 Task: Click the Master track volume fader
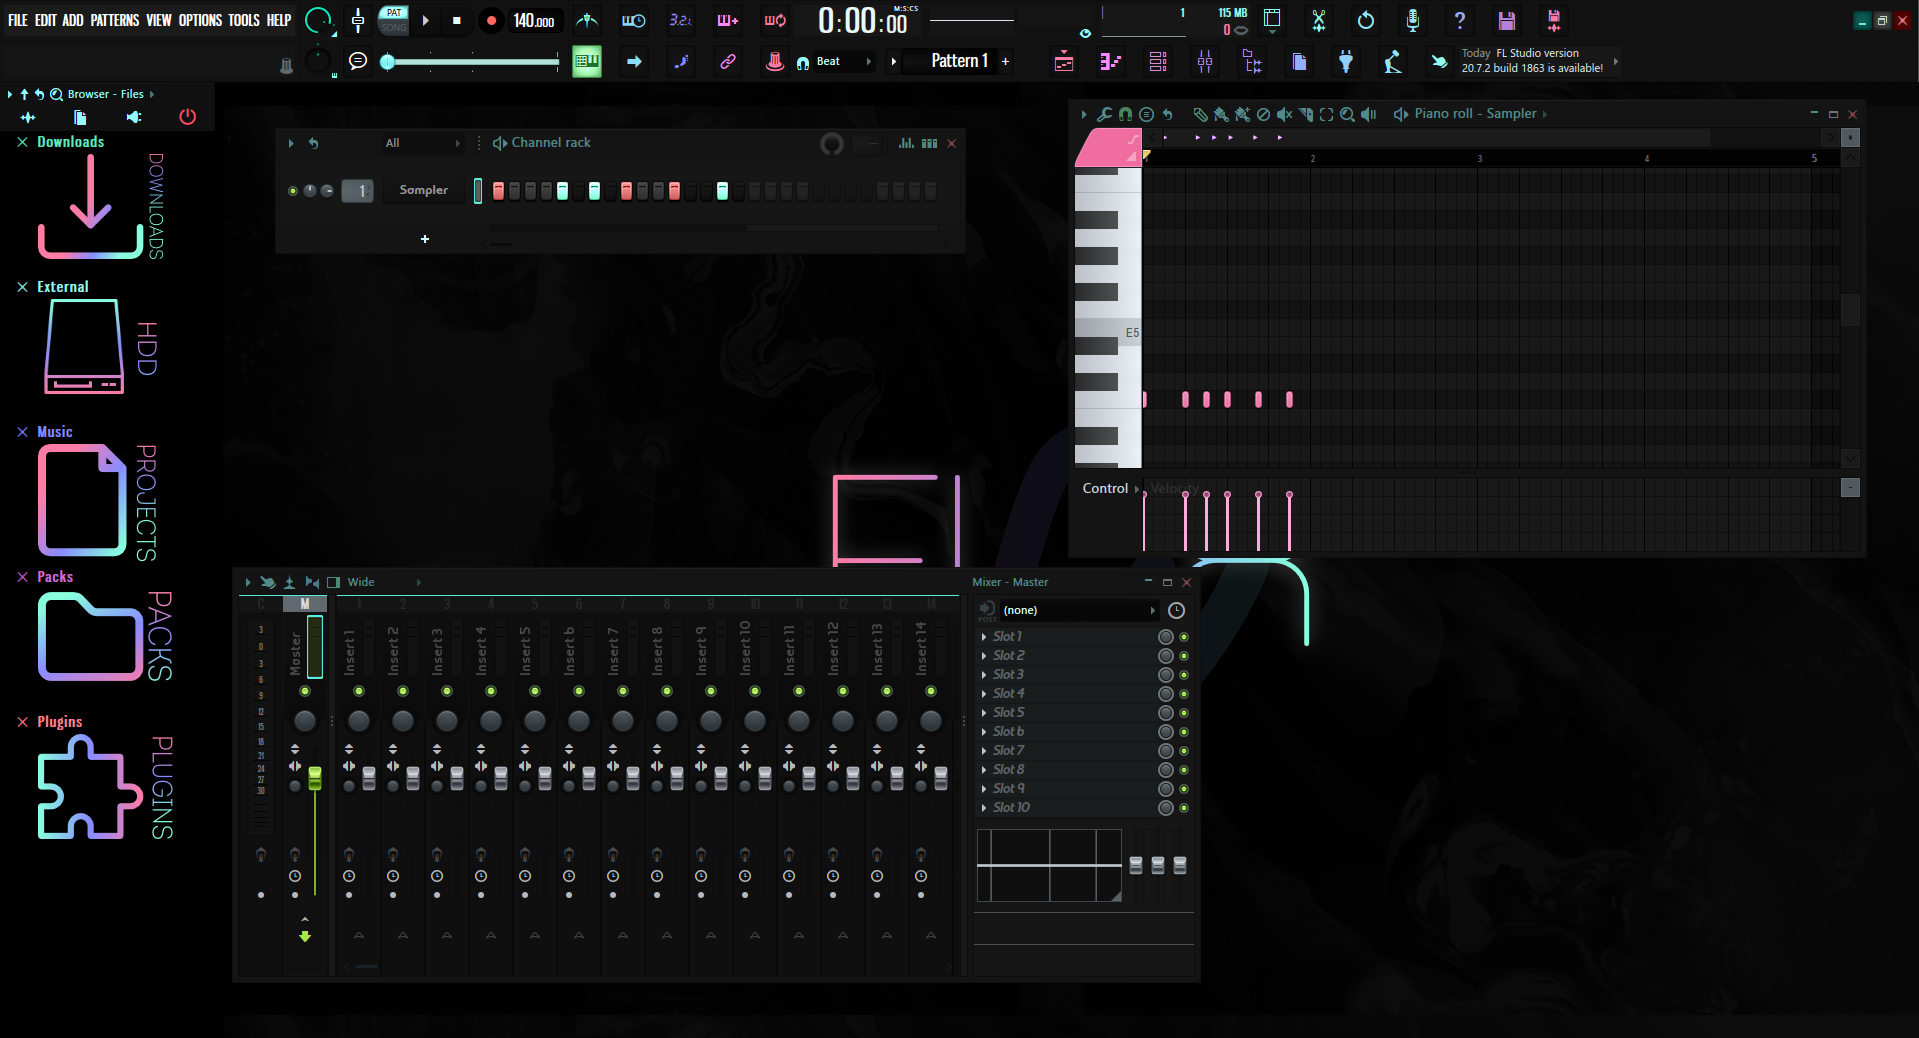coord(315,779)
